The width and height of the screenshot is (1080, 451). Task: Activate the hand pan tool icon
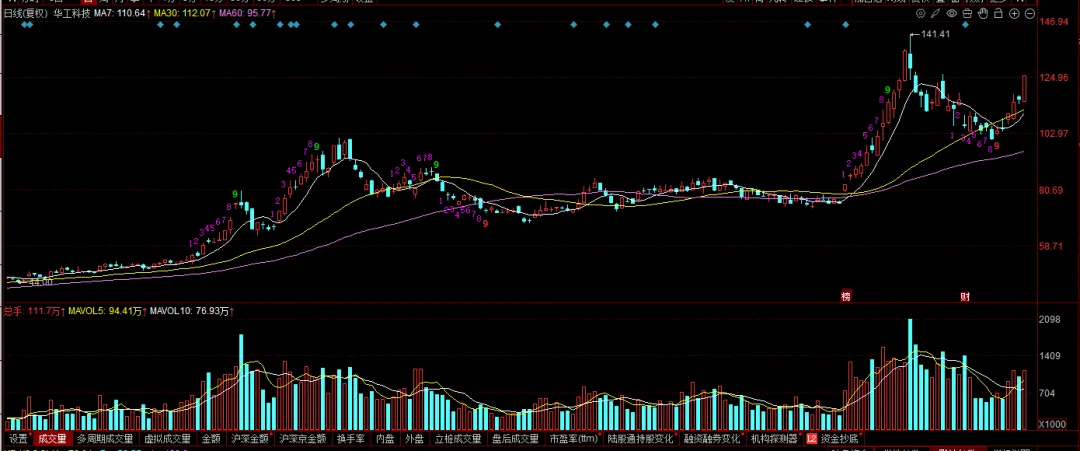983,13
